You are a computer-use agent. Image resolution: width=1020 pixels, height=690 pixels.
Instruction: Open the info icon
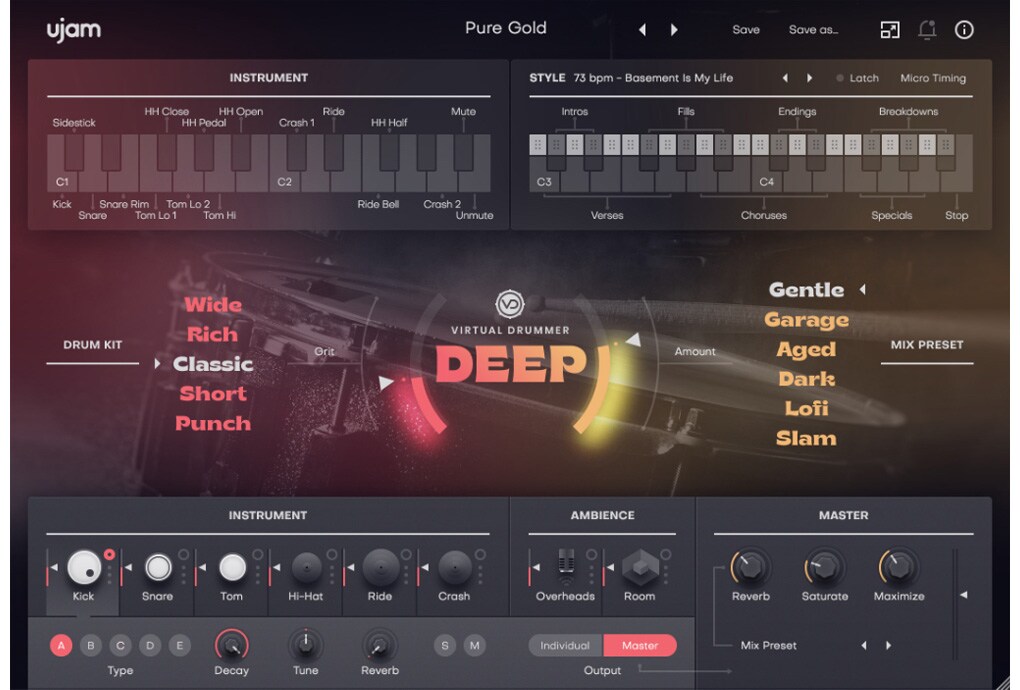pos(964,30)
